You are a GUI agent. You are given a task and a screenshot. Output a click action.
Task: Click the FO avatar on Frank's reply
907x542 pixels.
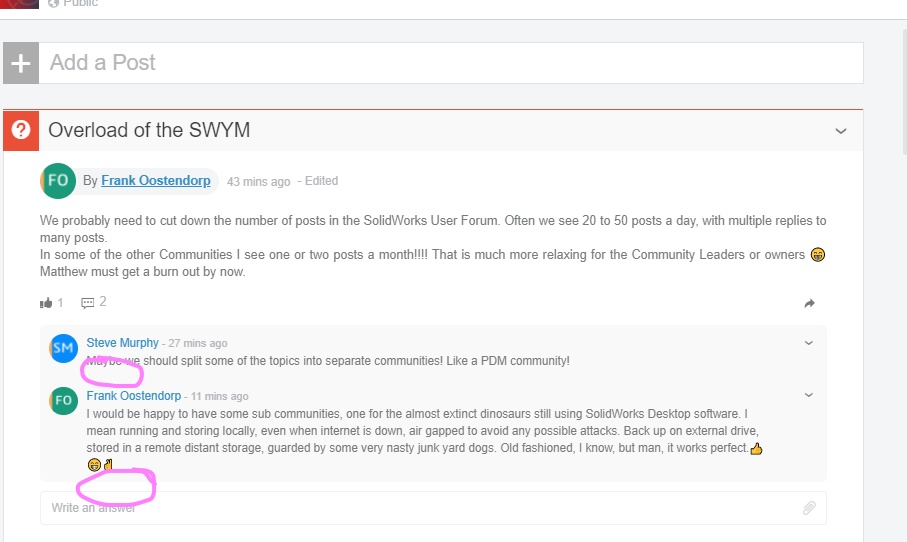(64, 401)
